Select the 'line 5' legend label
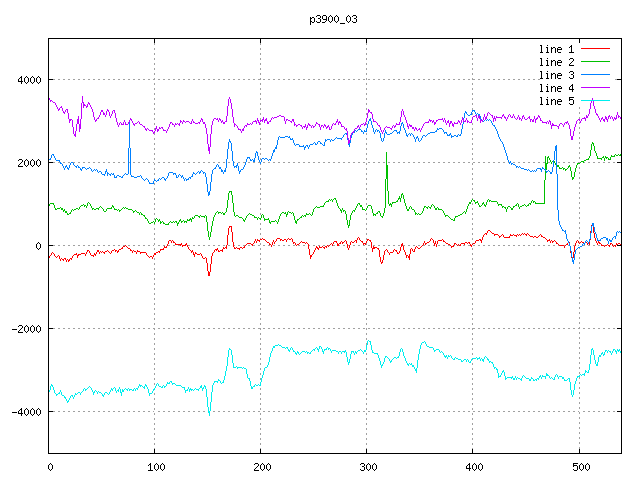 point(556,101)
